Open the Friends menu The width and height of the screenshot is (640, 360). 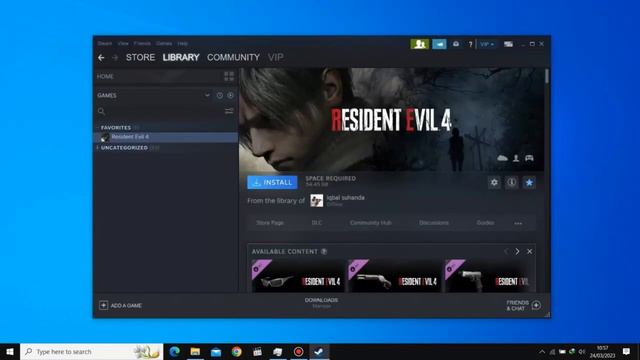(142, 43)
